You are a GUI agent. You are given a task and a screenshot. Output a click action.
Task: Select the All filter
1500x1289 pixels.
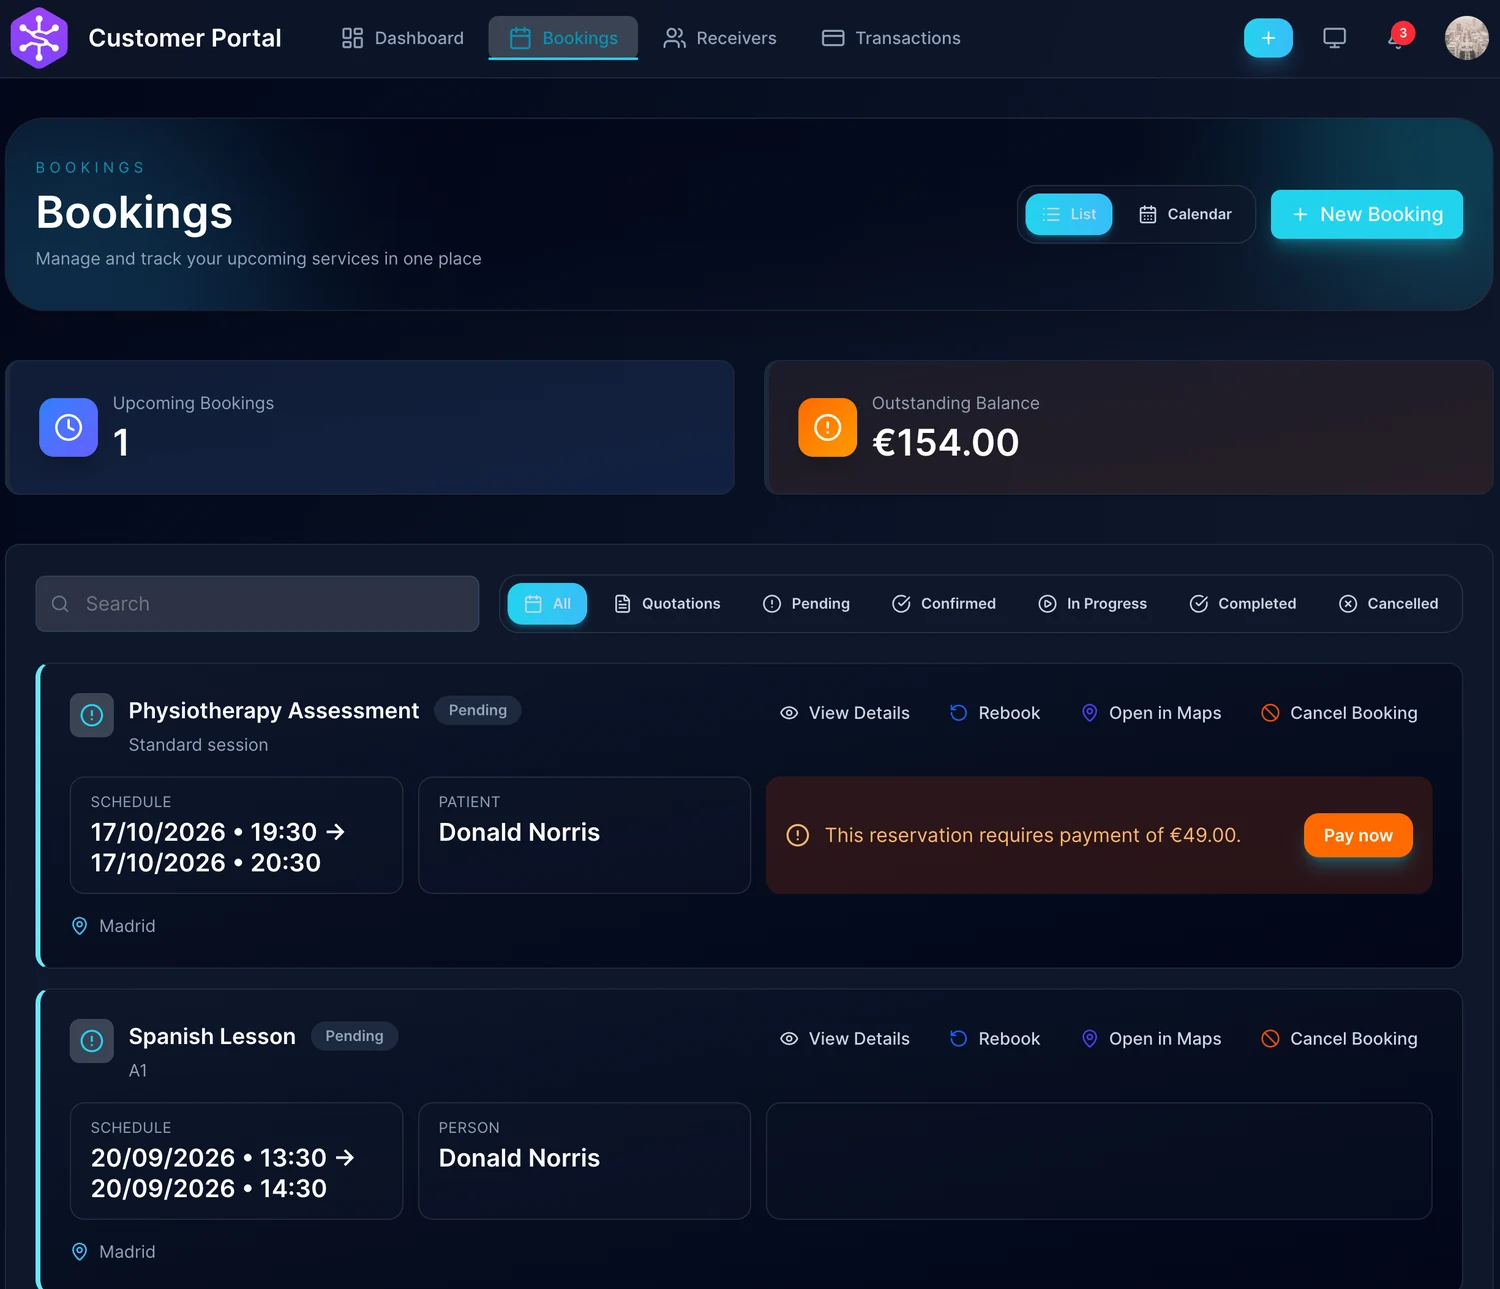pos(547,604)
